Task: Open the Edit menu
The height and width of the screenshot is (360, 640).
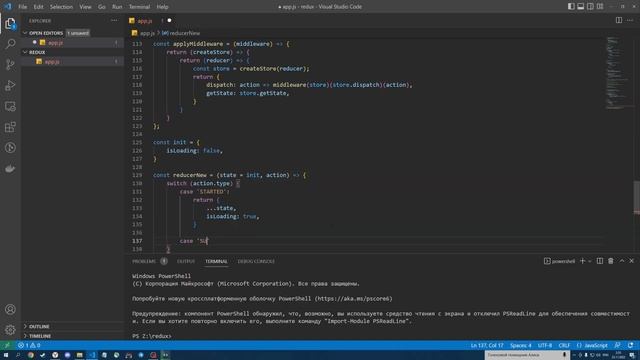Action: pos(38,7)
